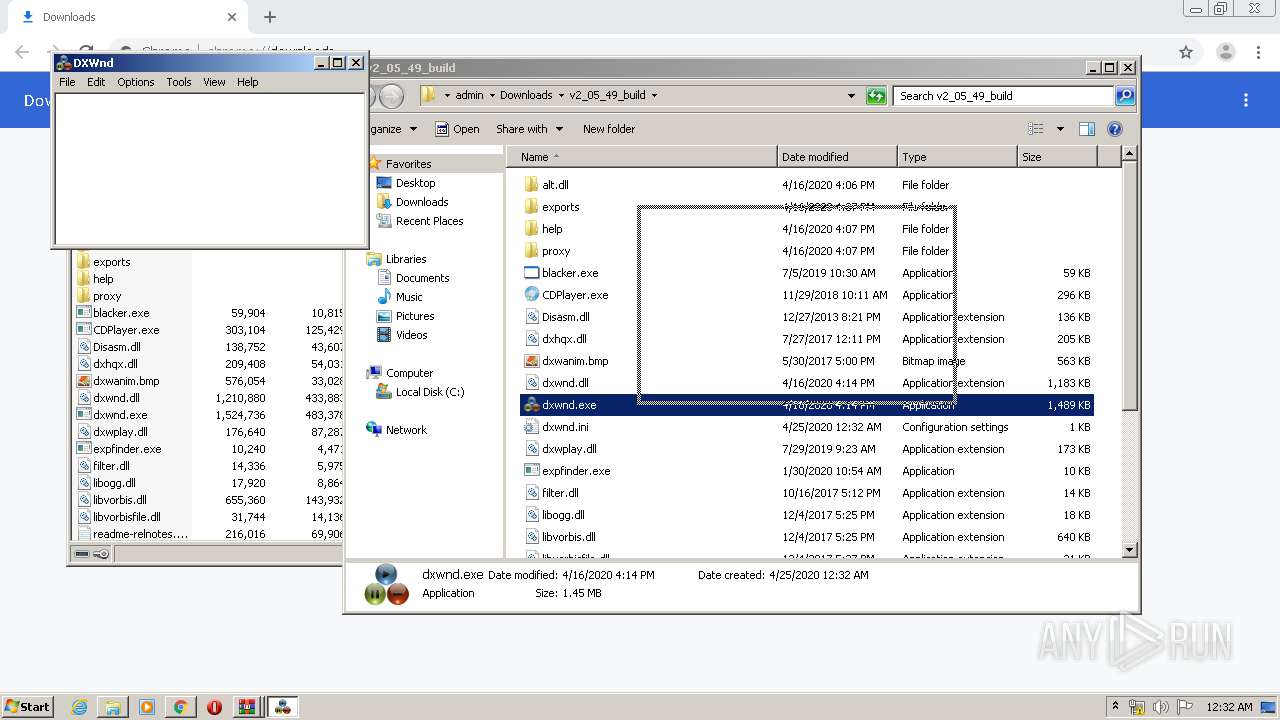The width and height of the screenshot is (1280, 720).
Task: Open the Tools menu in DXWnd
Action: pos(179,82)
